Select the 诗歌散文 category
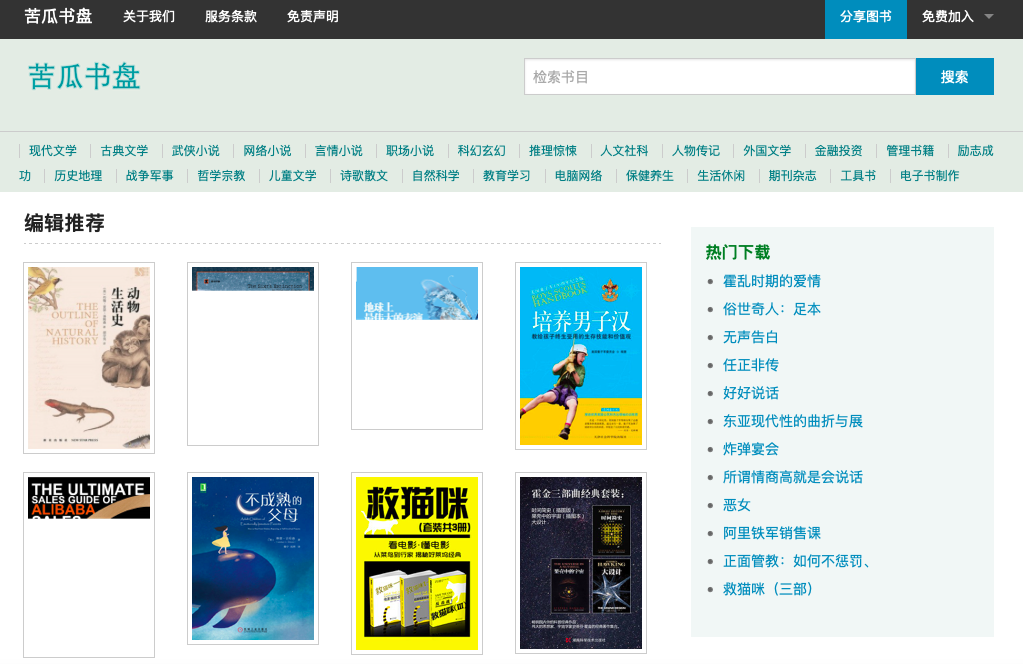This screenshot has height=664, width=1023. click(364, 175)
